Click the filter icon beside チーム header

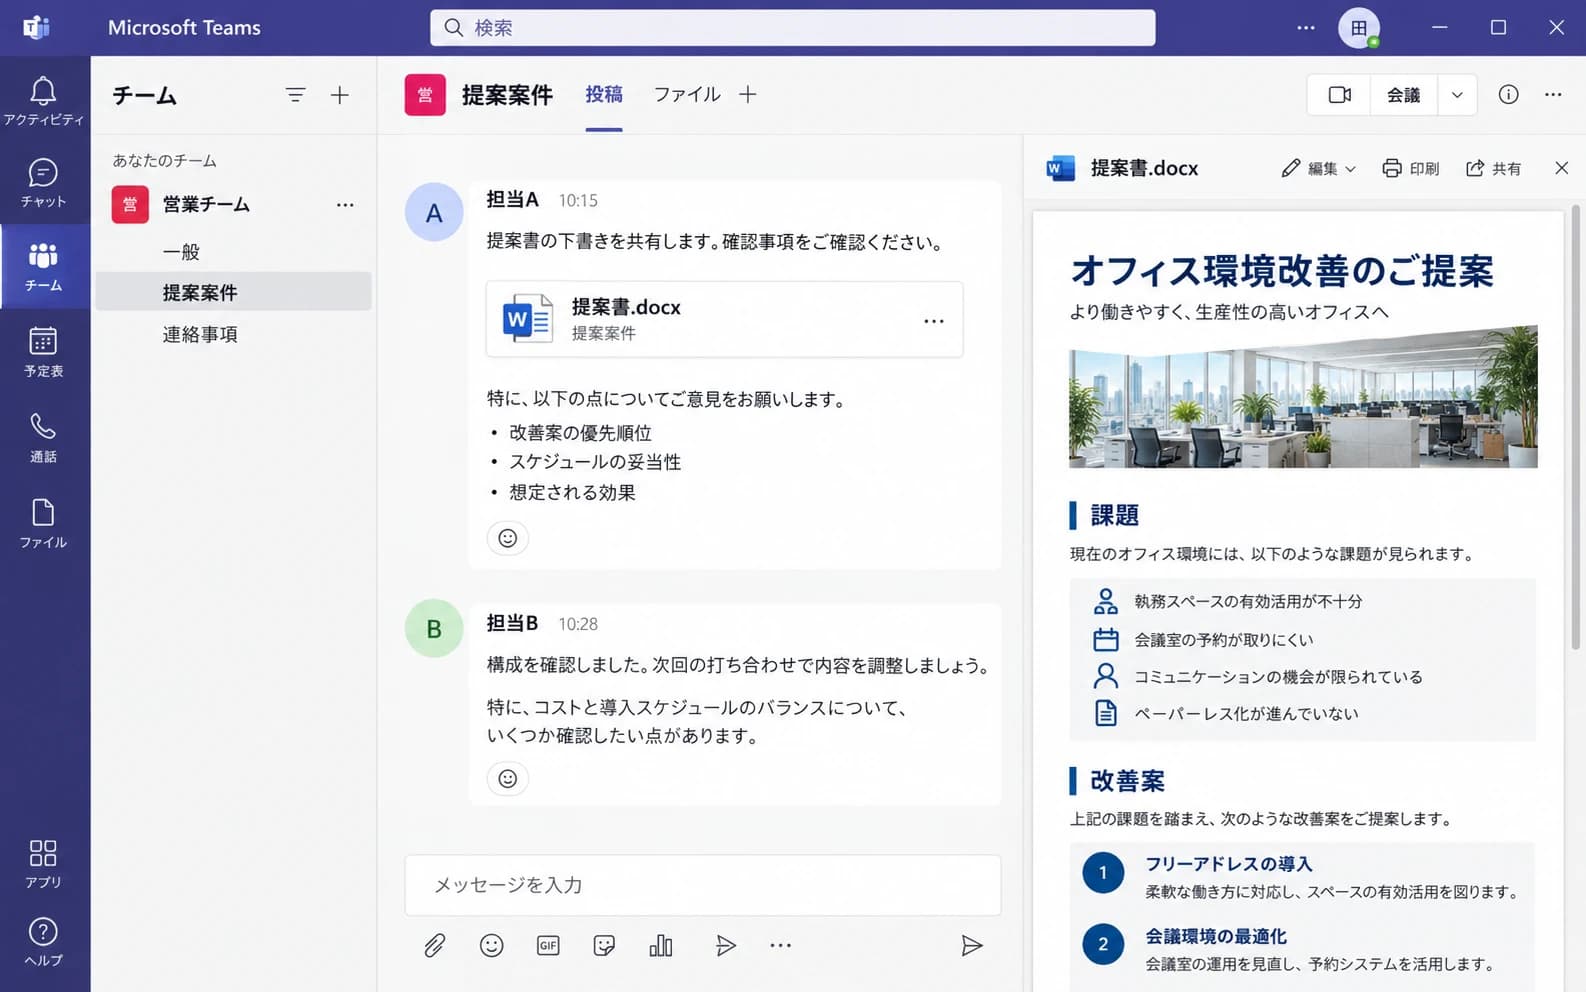(x=295, y=95)
